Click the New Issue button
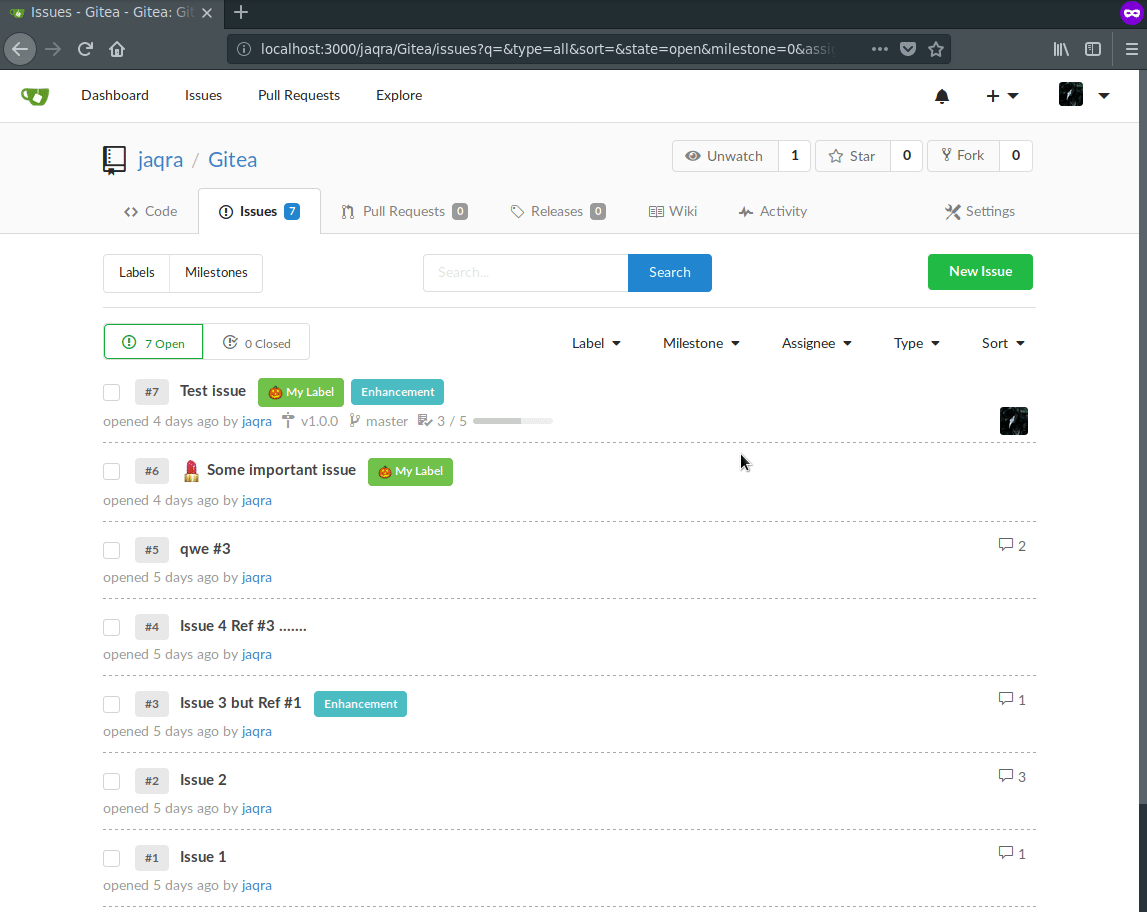Viewport: 1147px width, 912px height. 980,272
